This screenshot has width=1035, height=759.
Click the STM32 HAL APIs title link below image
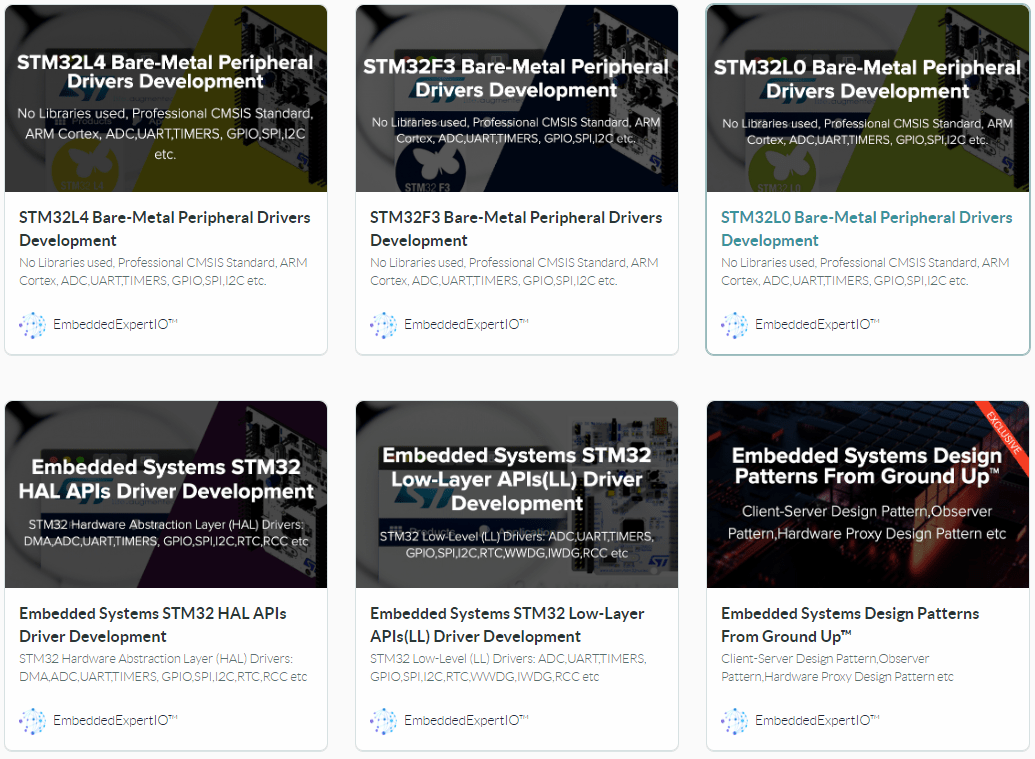[x=153, y=625]
